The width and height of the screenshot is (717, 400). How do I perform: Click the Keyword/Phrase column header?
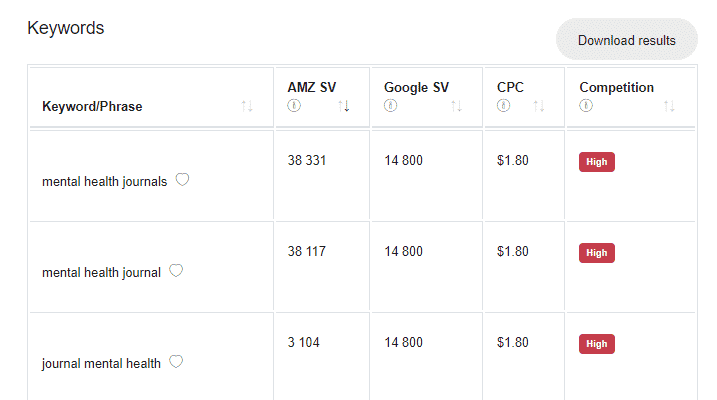click(x=92, y=107)
